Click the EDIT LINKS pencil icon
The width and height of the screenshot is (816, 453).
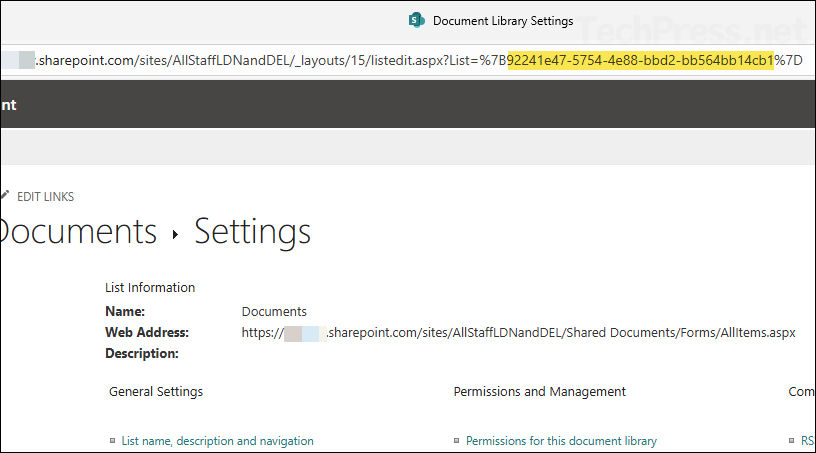[x=5, y=195]
